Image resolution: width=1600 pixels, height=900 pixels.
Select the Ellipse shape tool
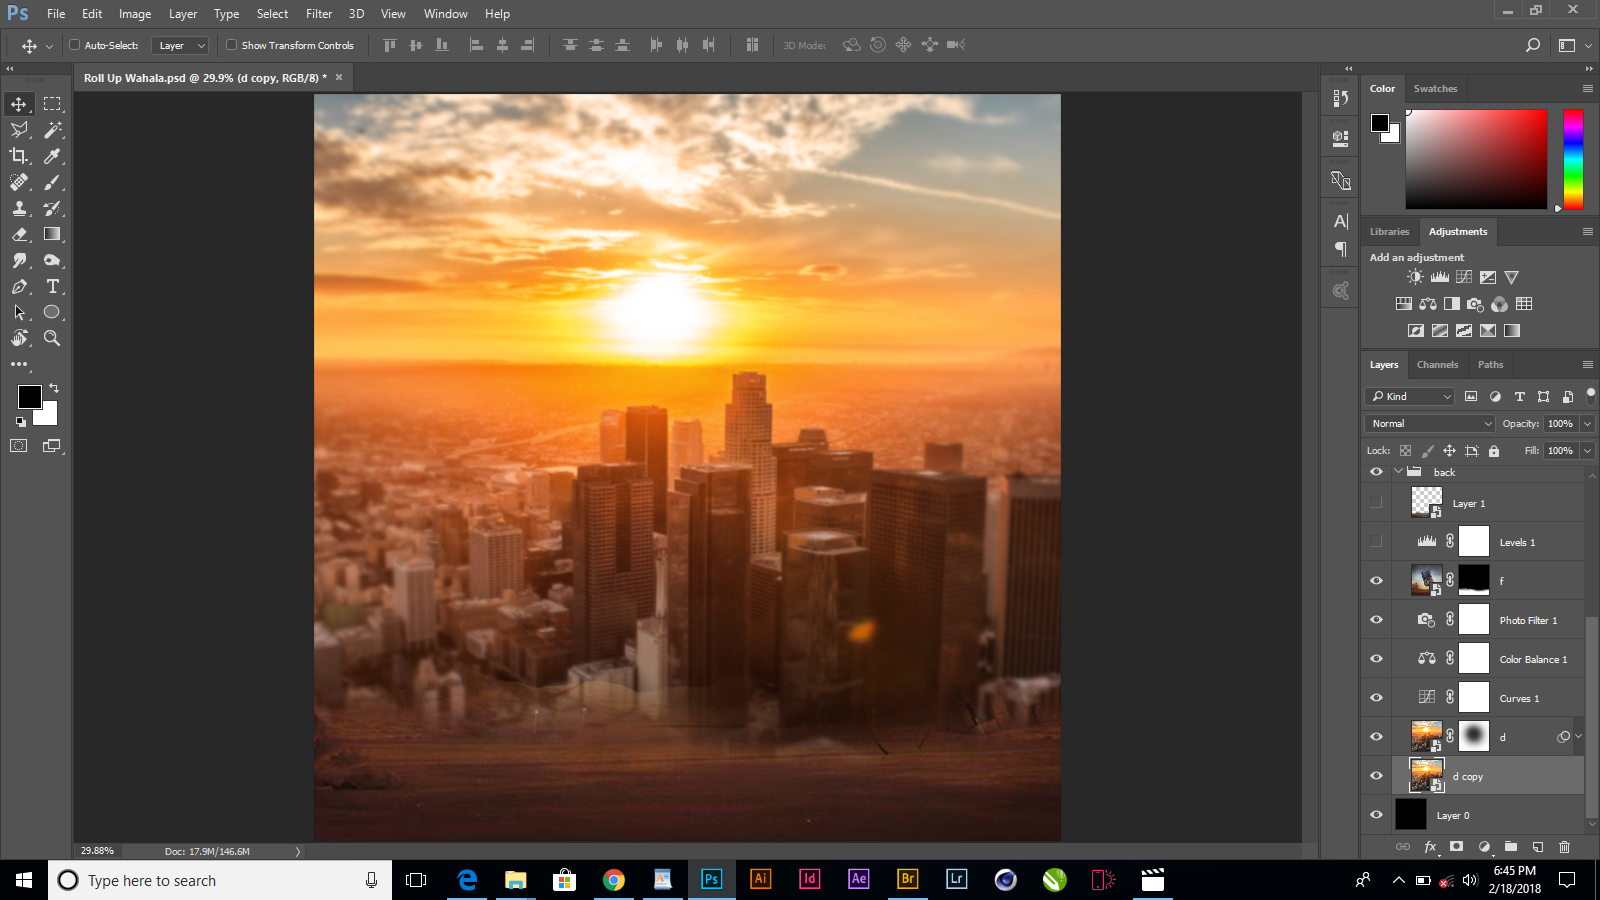52,312
